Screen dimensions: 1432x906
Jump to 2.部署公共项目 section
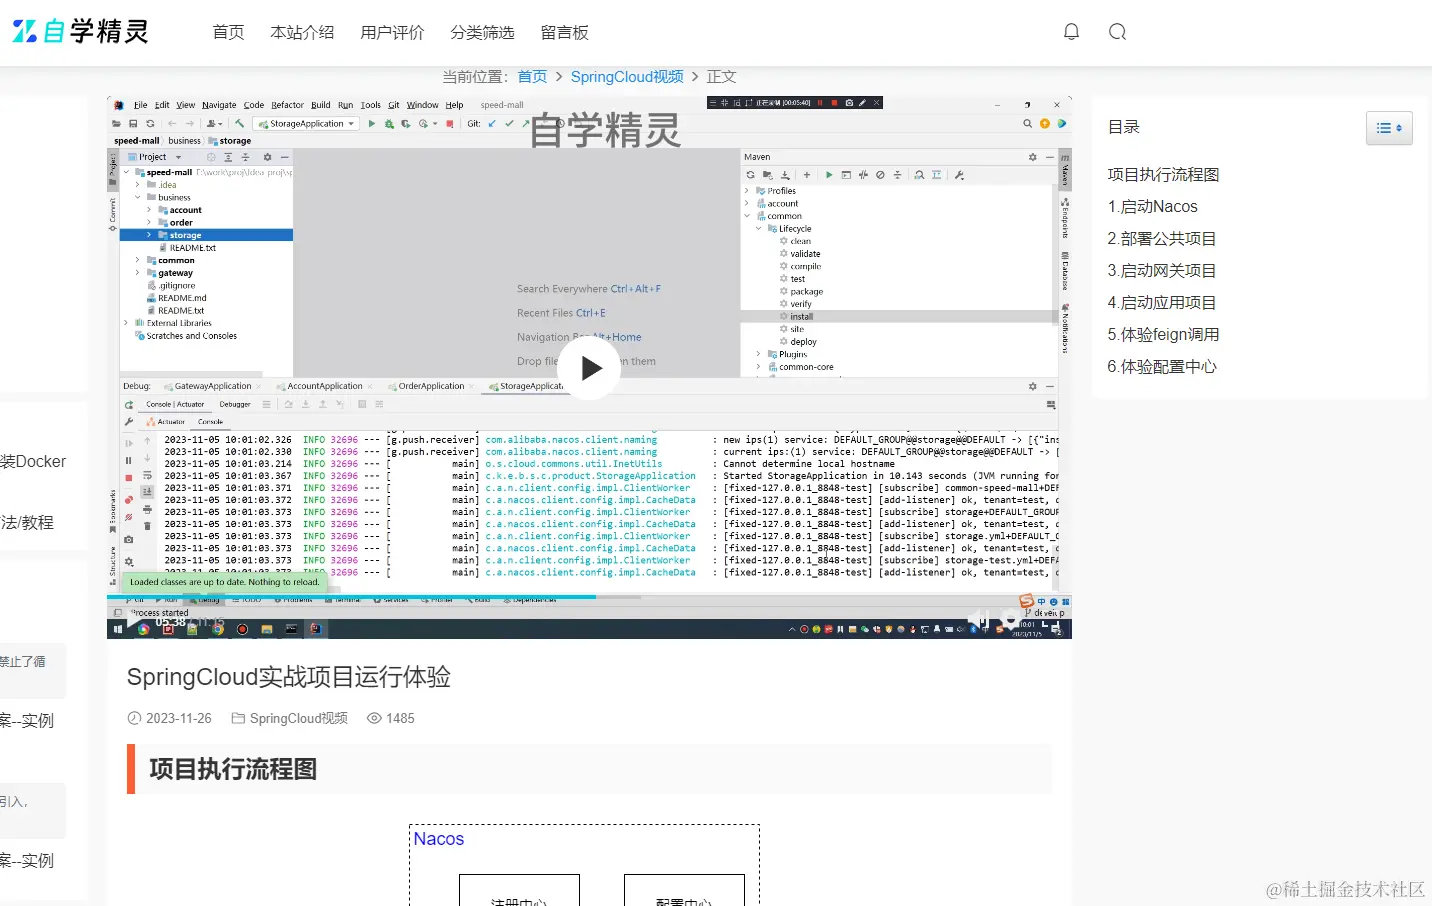(x=1161, y=238)
